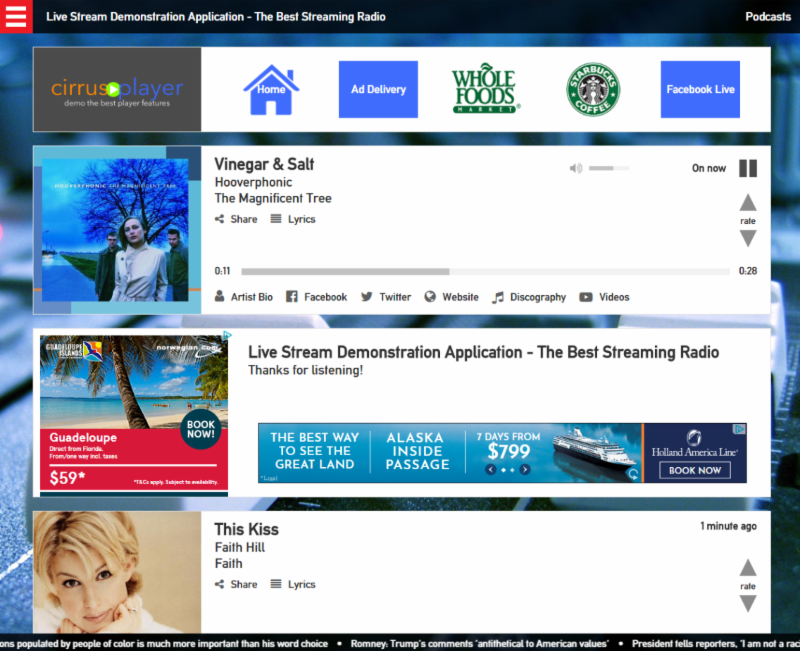The height and width of the screenshot is (651, 800).
Task: Visit the artist Website link
Action: click(x=452, y=297)
